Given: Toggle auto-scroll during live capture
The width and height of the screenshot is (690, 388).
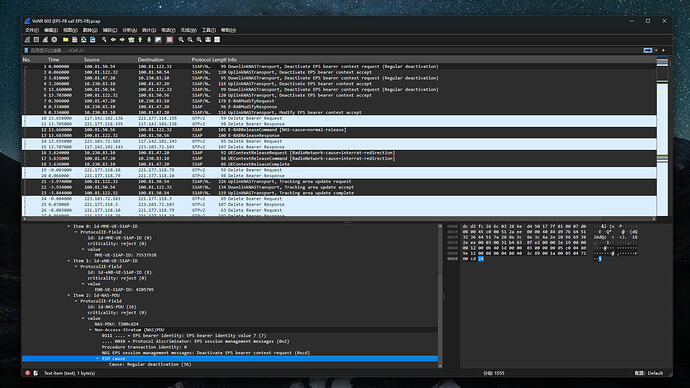Looking at the screenshot, I should [158, 40].
